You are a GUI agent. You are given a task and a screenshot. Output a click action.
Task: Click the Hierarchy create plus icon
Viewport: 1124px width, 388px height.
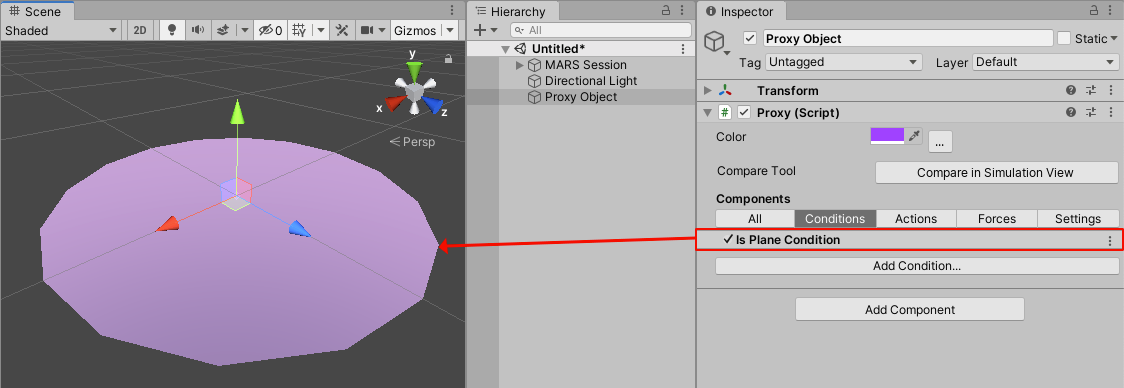(480, 30)
